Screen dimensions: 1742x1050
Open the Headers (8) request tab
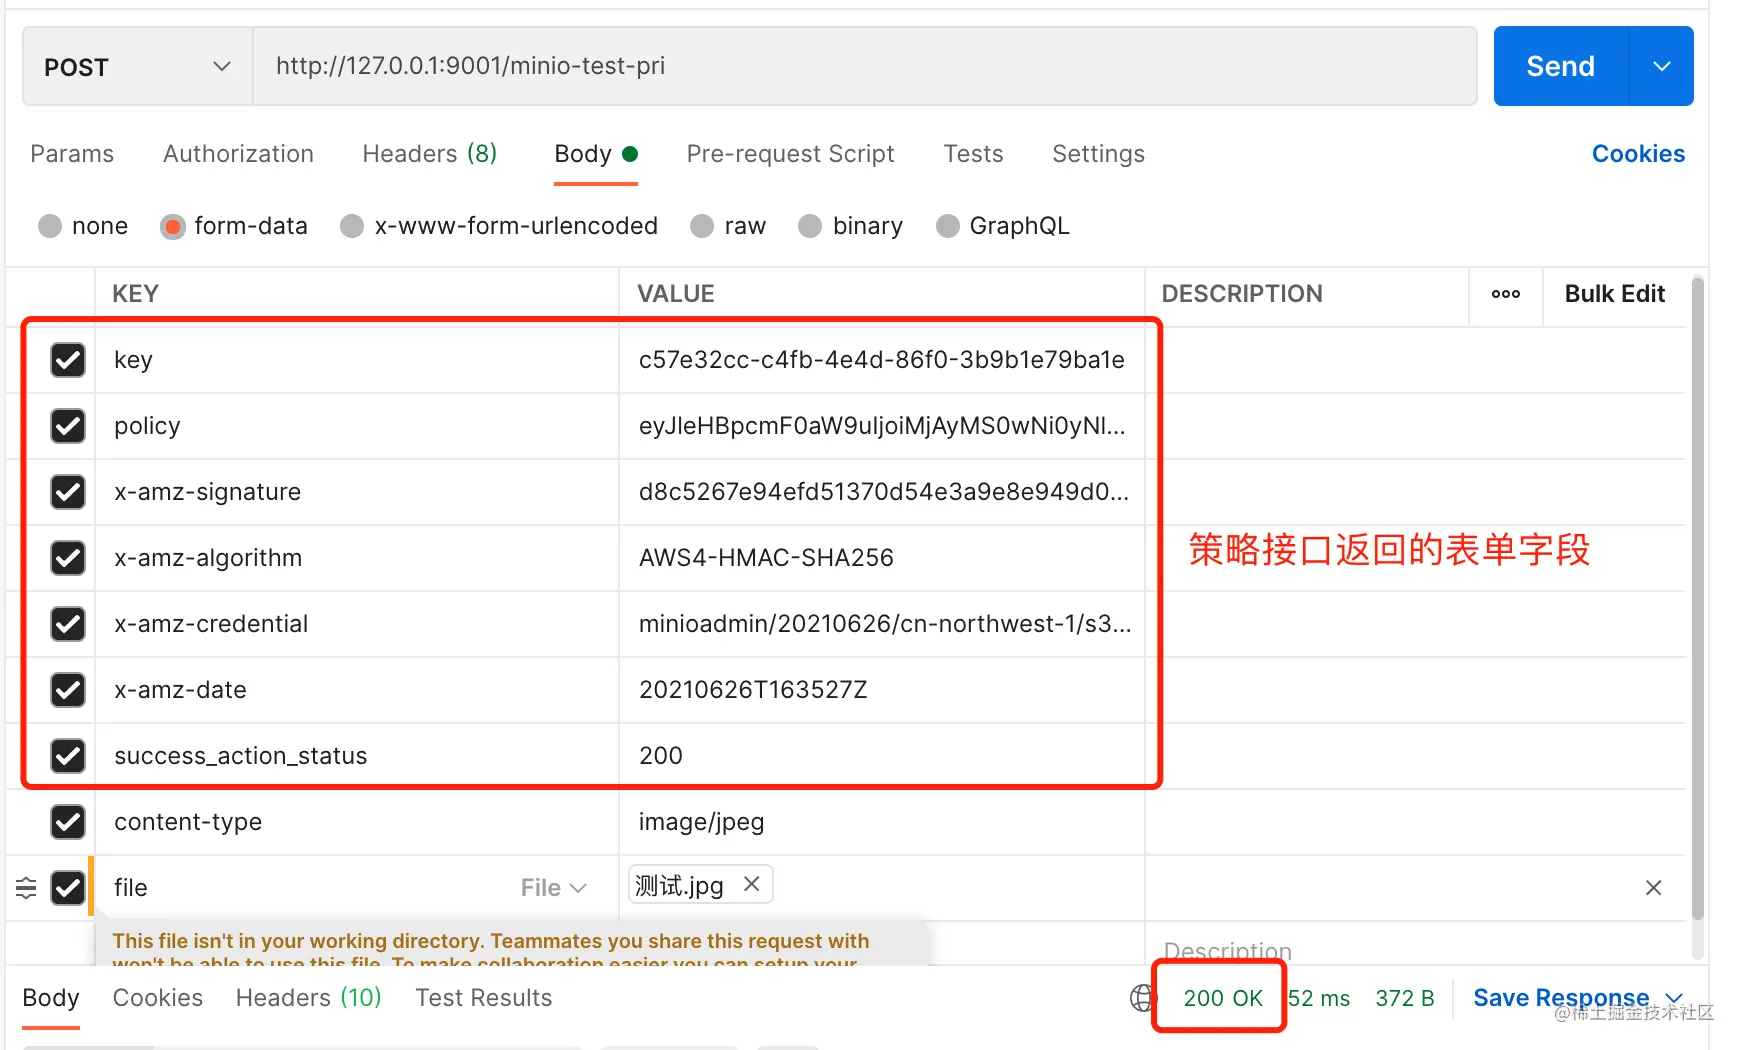point(430,154)
